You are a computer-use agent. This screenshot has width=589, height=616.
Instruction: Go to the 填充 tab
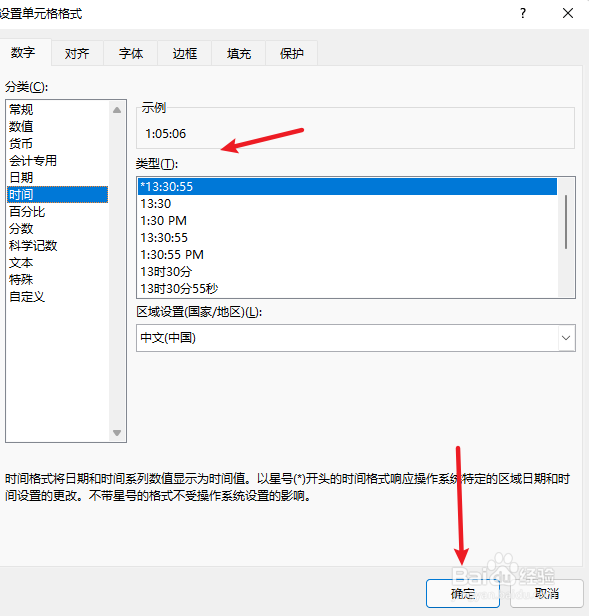[239, 53]
